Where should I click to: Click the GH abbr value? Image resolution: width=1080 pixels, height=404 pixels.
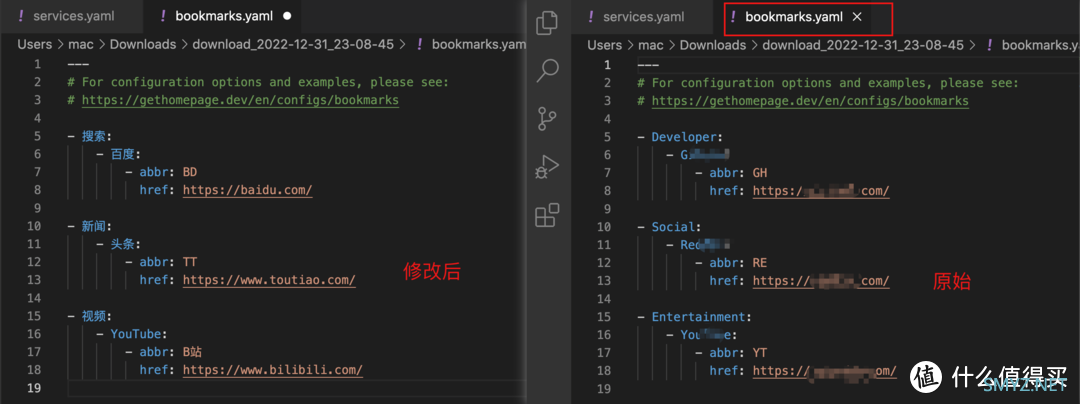pyautogui.click(x=760, y=172)
